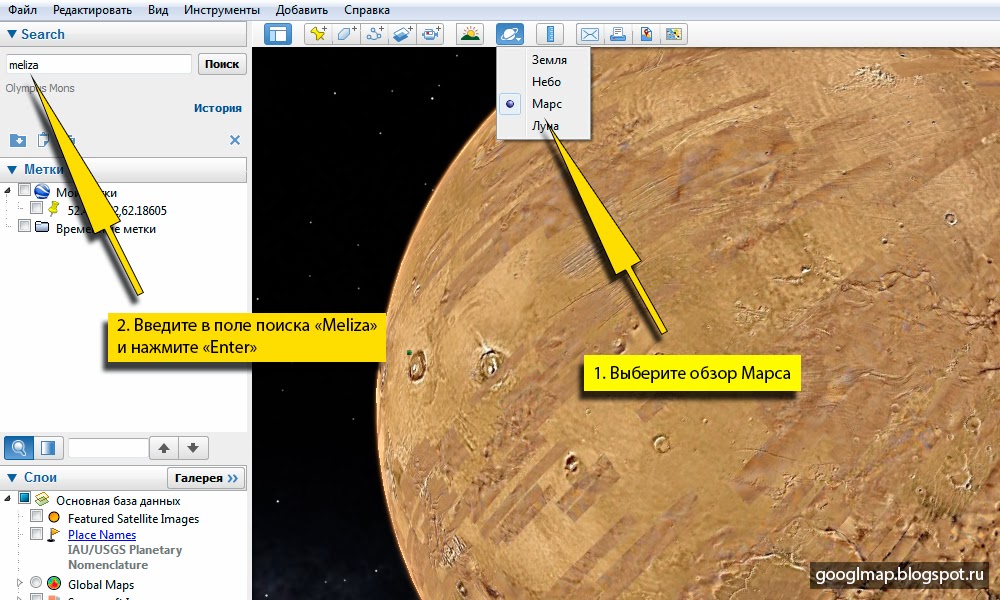Screen dimensions: 1000x600
Task: Toggle the Временные метки checkbox
Action: point(24,226)
